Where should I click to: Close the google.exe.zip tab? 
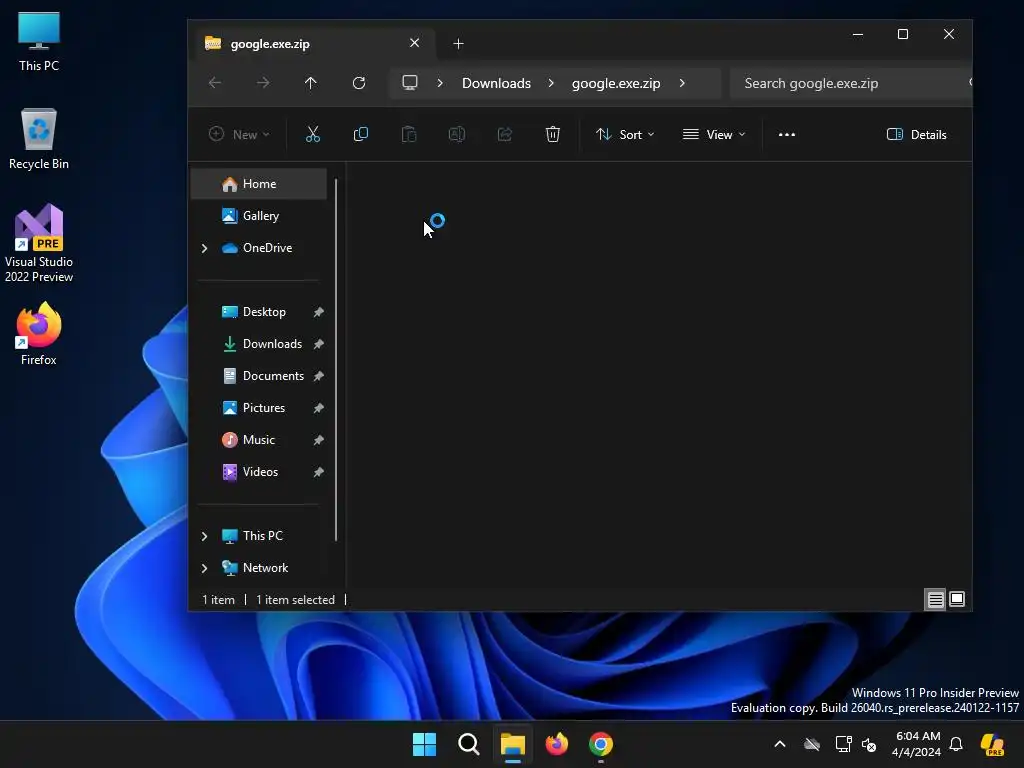414,43
